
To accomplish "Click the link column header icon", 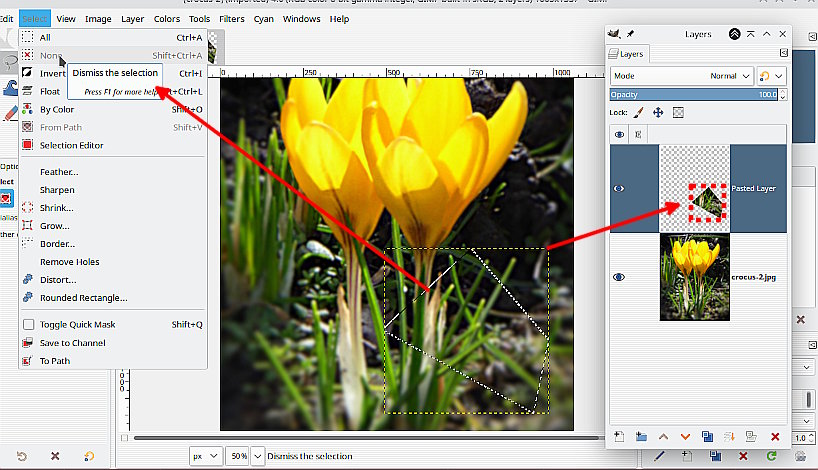I will pos(638,135).
